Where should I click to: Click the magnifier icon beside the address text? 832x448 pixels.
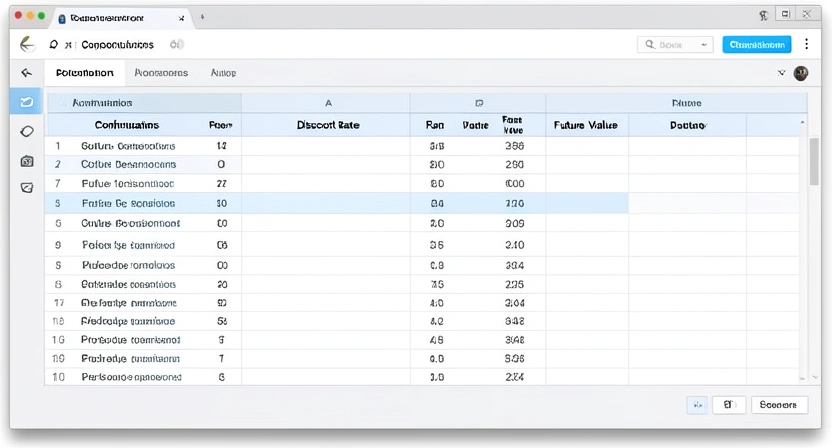click(x=53, y=45)
